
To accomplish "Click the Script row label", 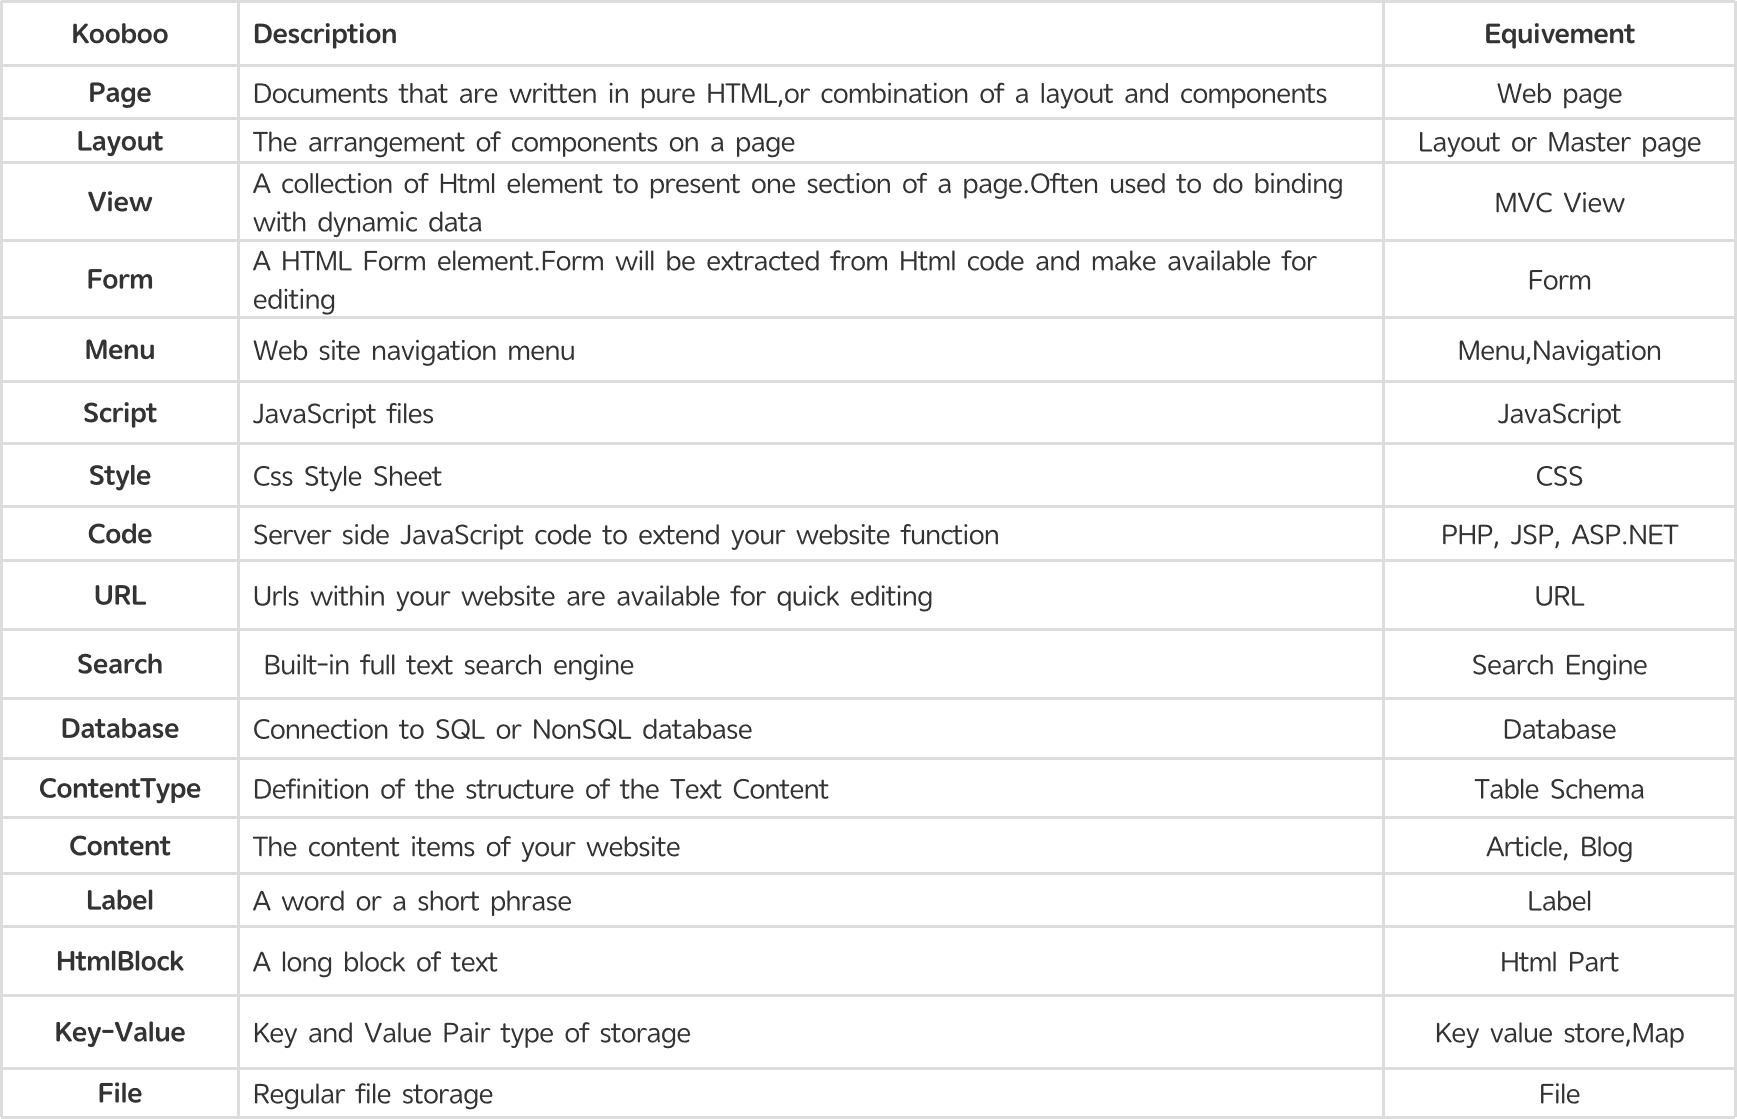I will [x=120, y=413].
